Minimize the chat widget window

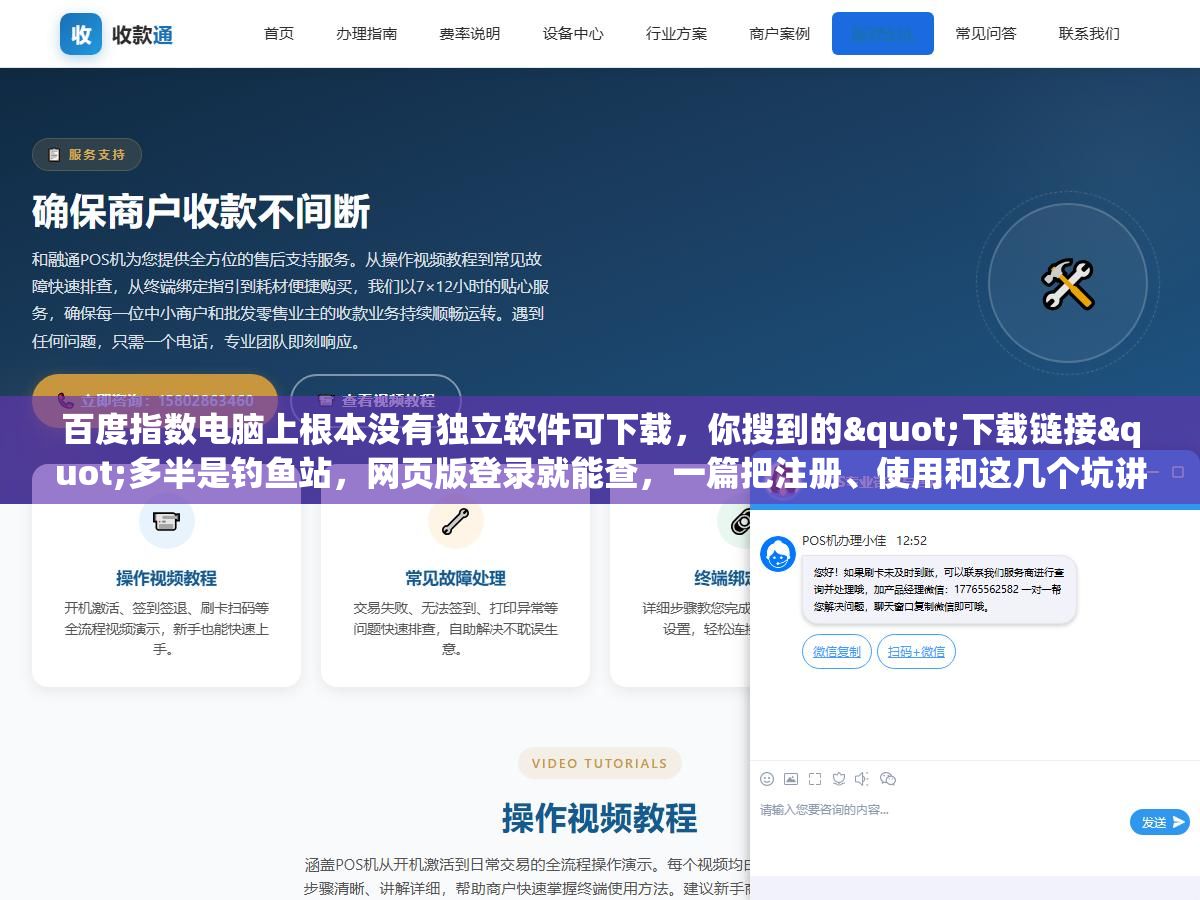(1153, 471)
